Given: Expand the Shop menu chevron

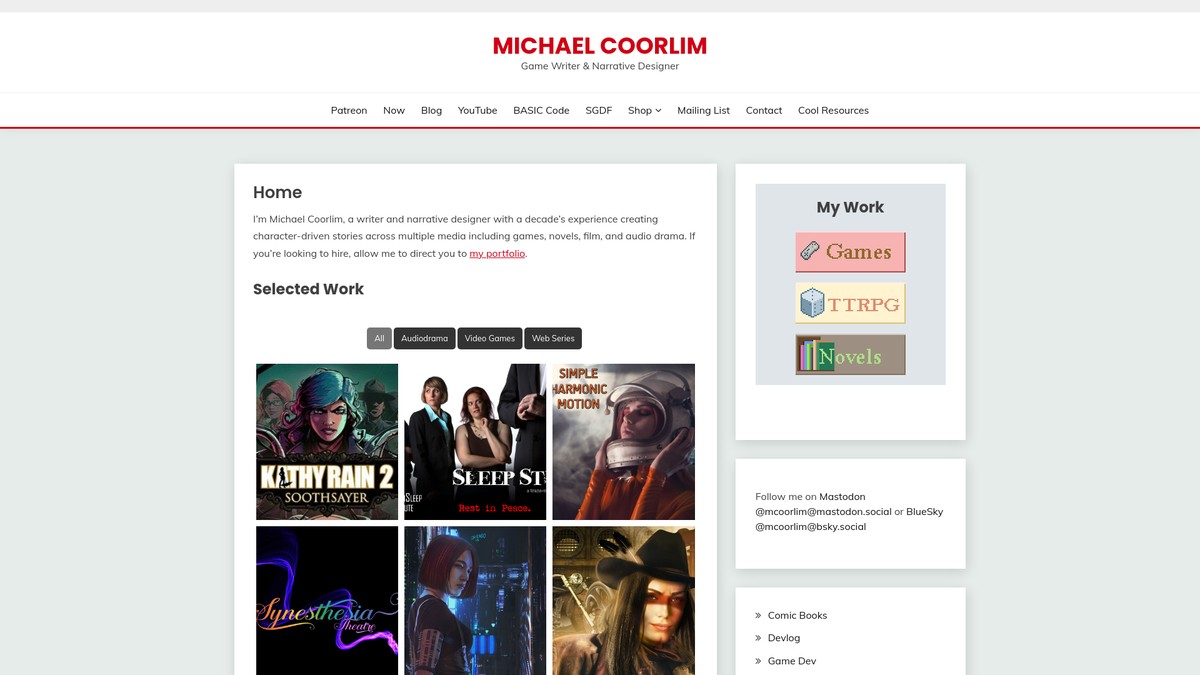Looking at the screenshot, I should 658,111.
